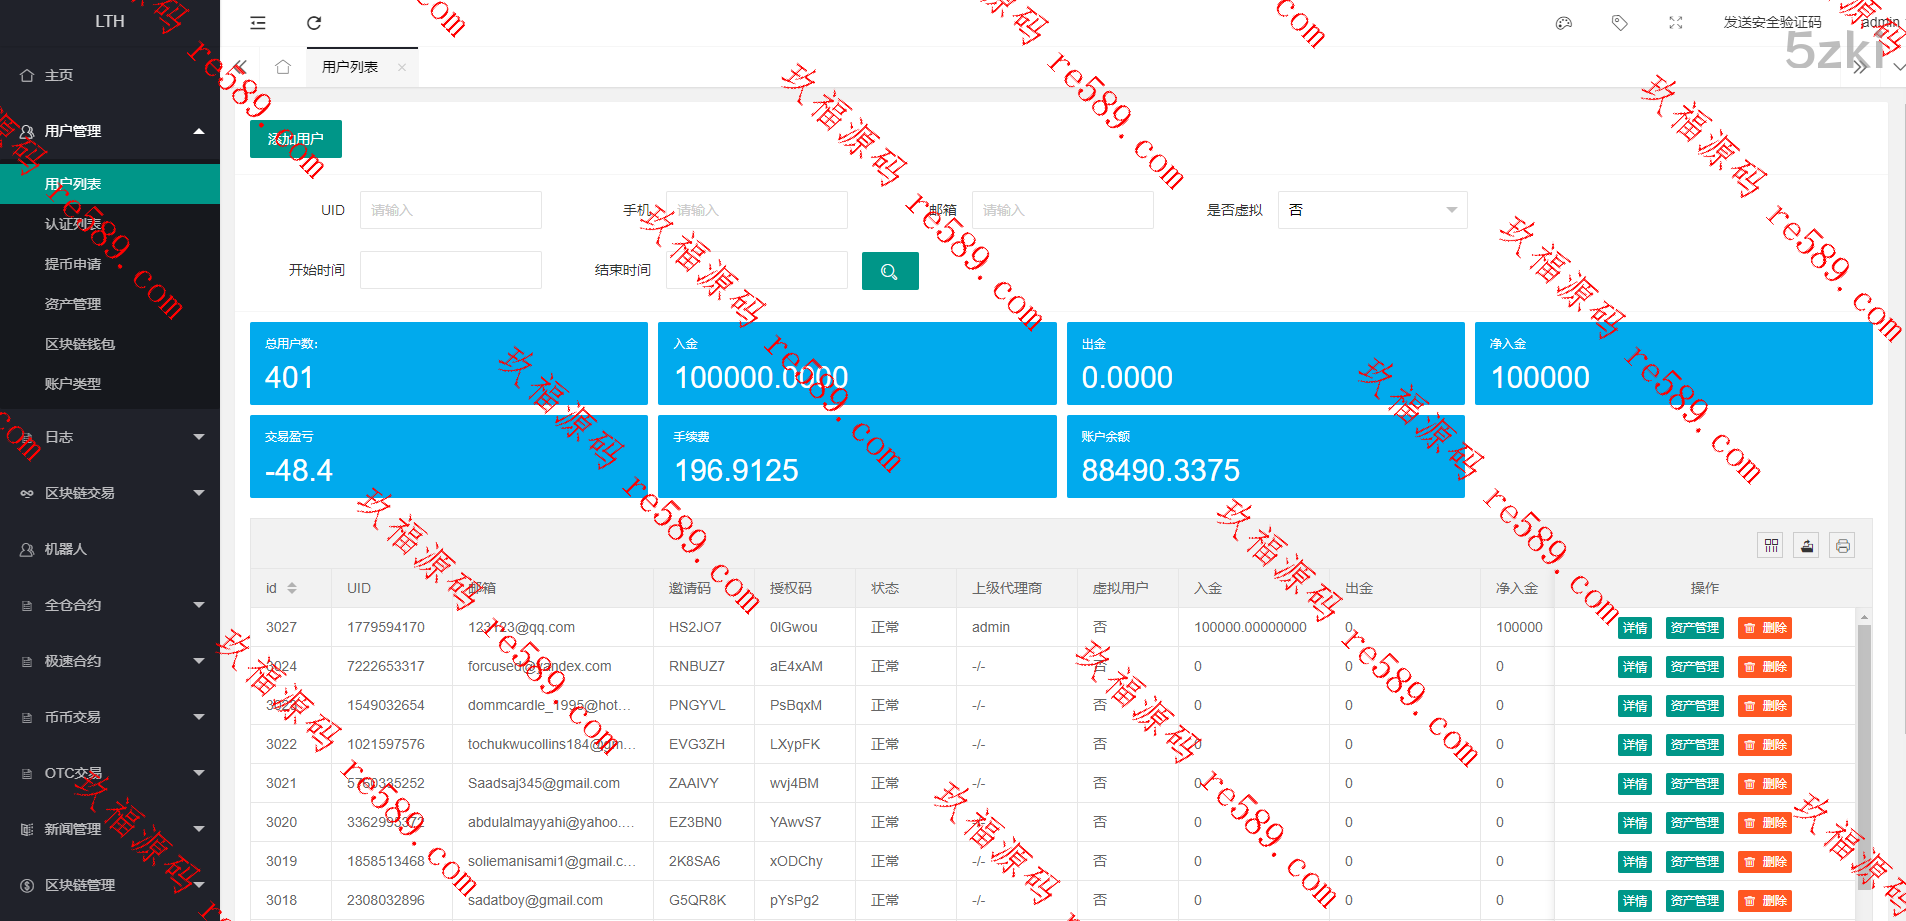Enter fullscreen with the expand icon
This screenshot has height=921, width=1906.
(x=1676, y=23)
